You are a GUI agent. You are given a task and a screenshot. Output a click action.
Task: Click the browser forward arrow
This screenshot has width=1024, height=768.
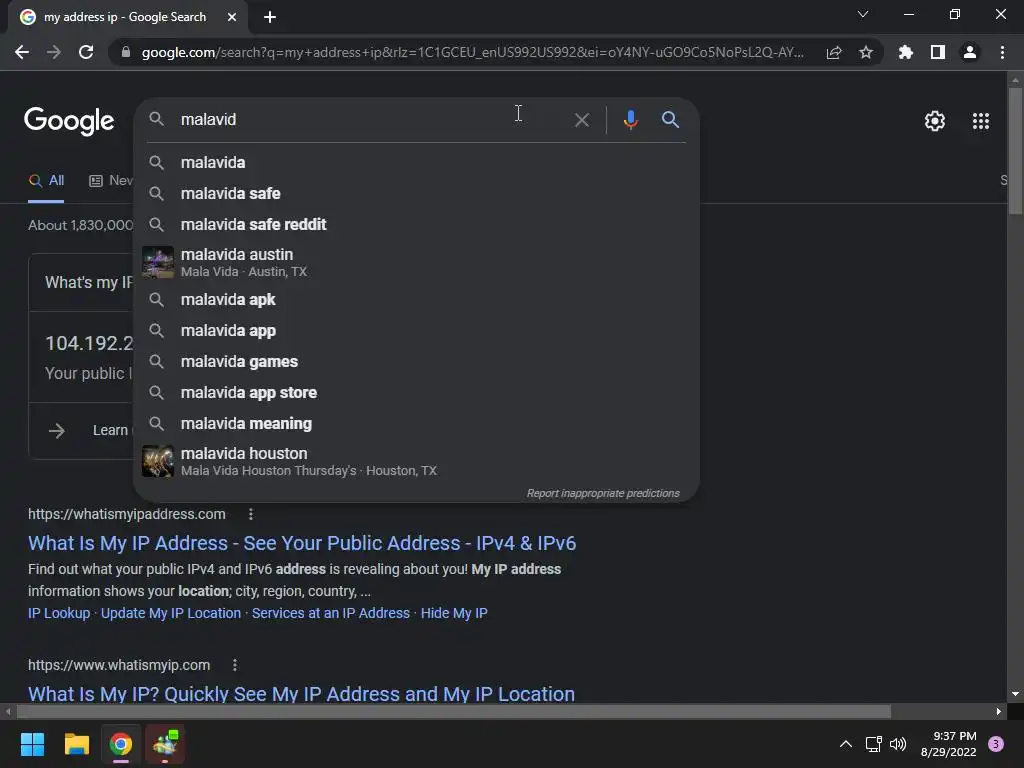click(x=54, y=52)
